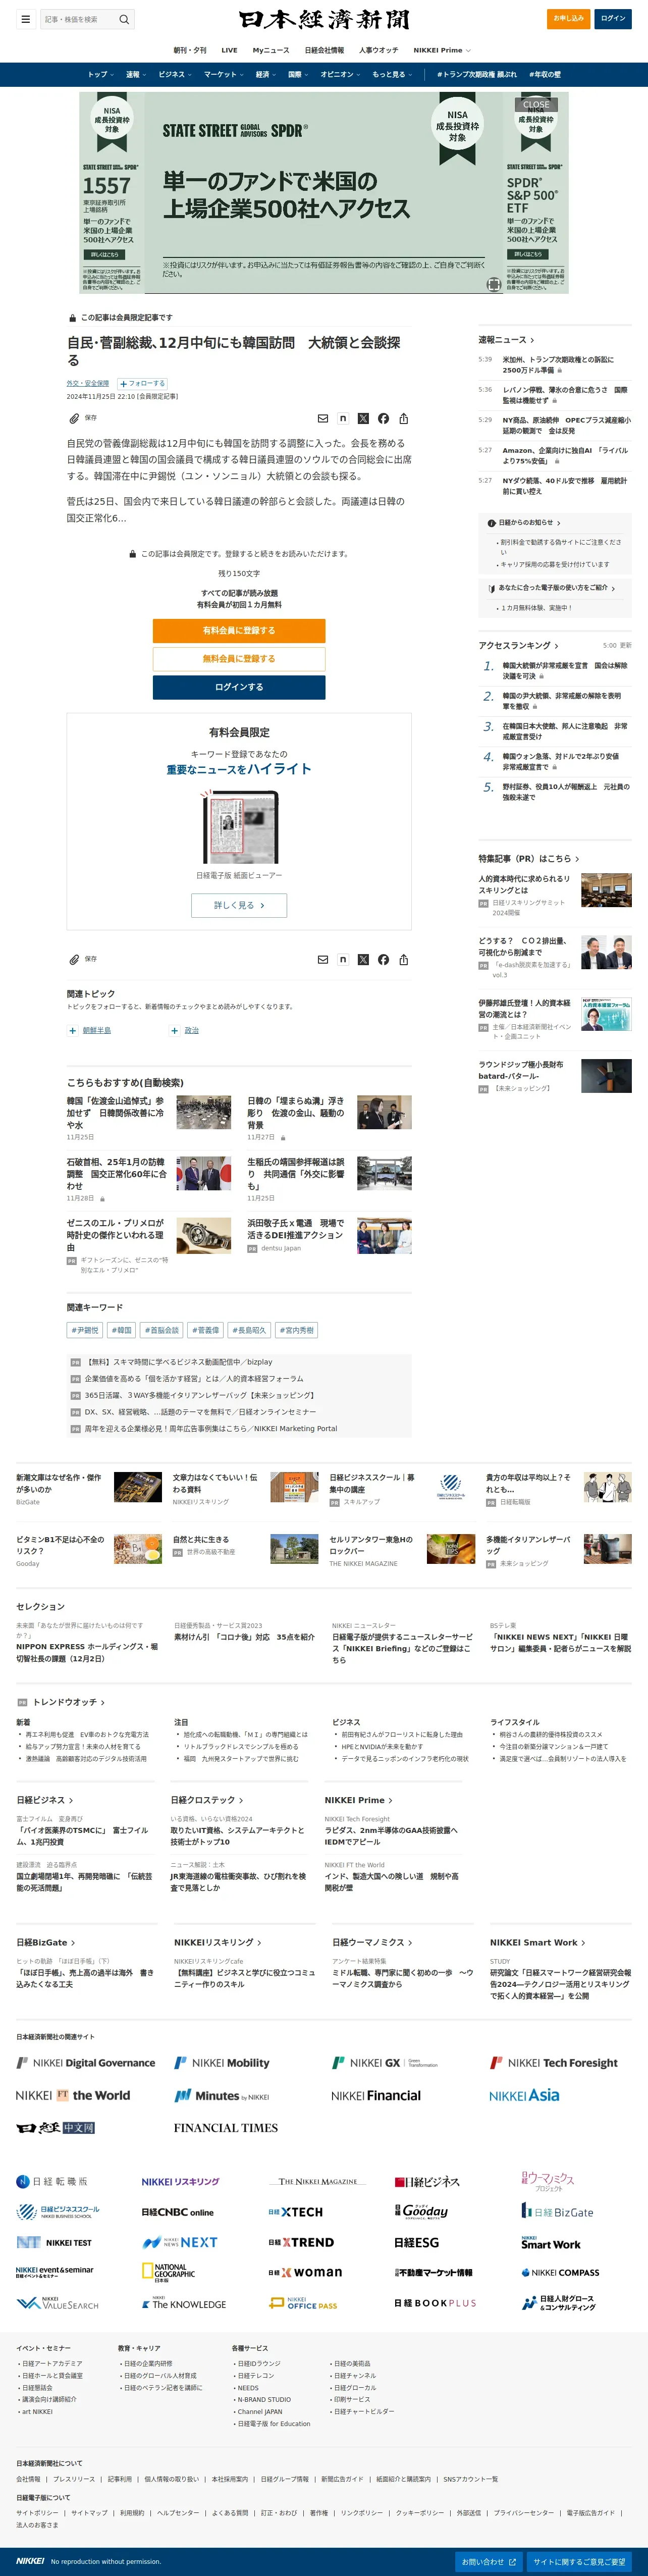
Task: Click the lower Facebook share icon
Action: click(383, 959)
